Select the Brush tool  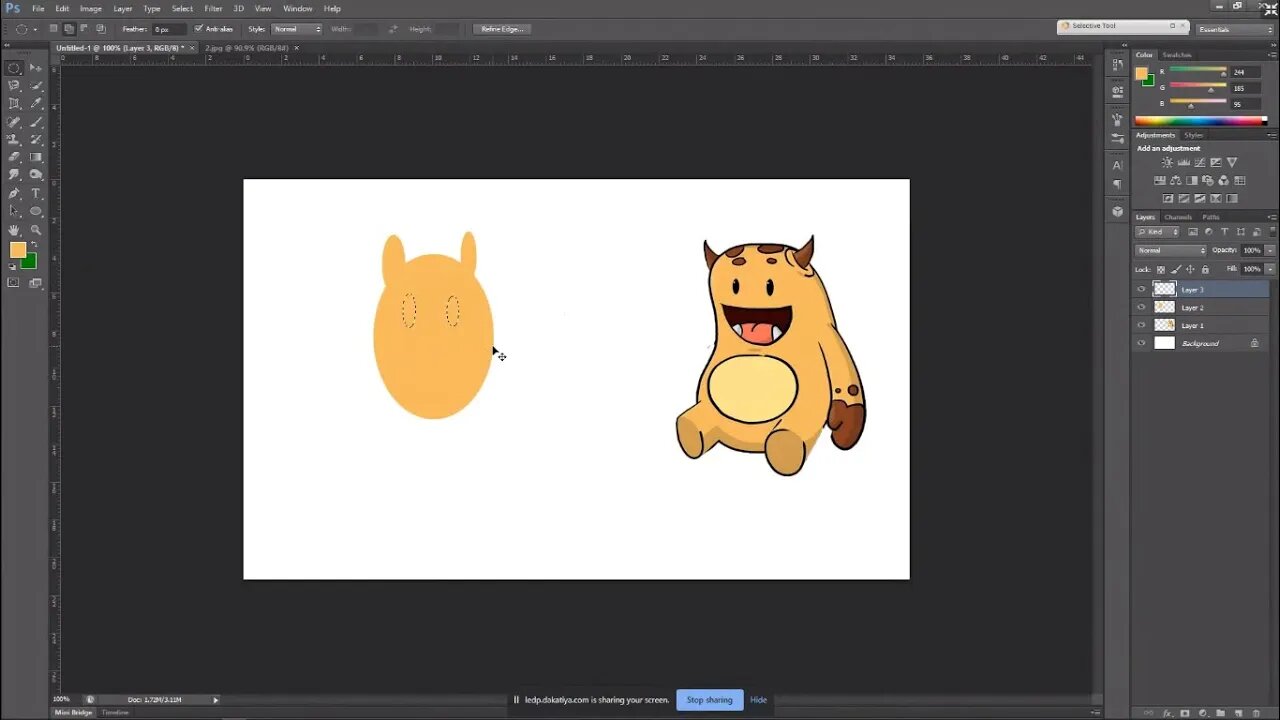36,122
